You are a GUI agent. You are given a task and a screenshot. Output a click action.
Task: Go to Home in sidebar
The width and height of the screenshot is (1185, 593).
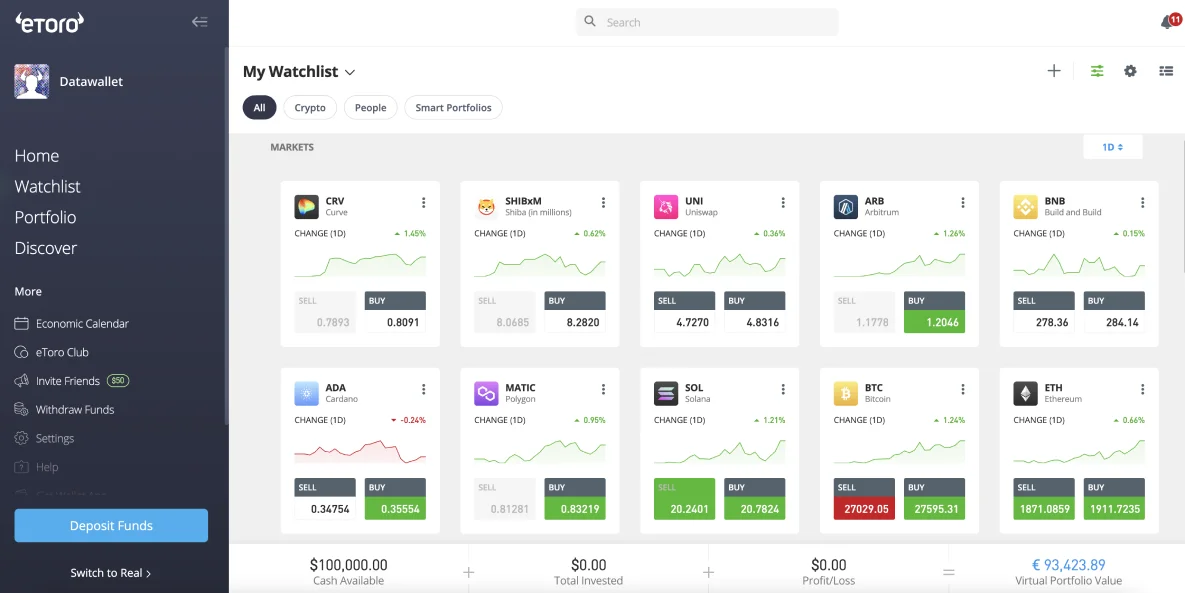pyautogui.click(x=37, y=156)
